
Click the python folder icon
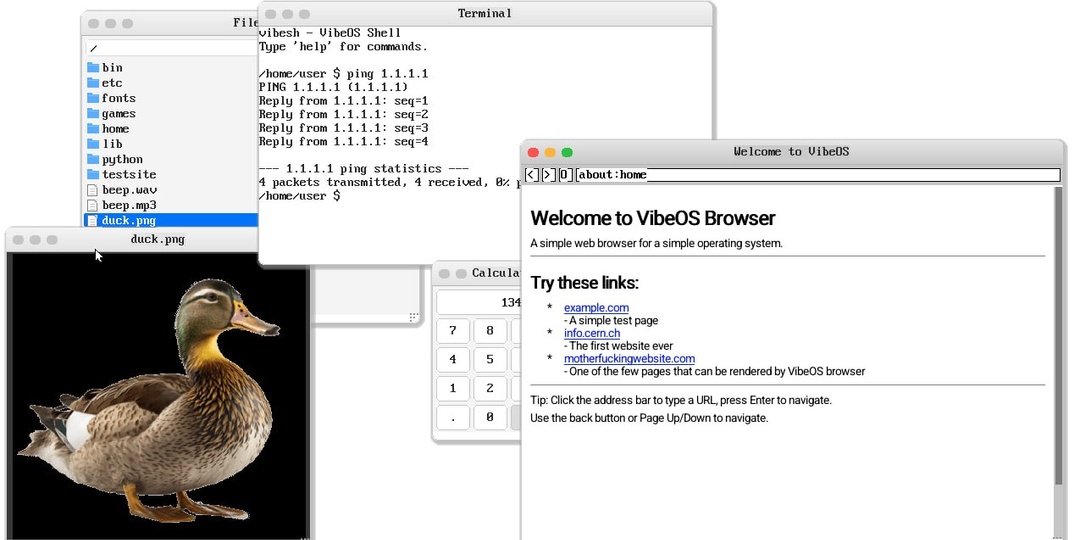coord(93,159)
